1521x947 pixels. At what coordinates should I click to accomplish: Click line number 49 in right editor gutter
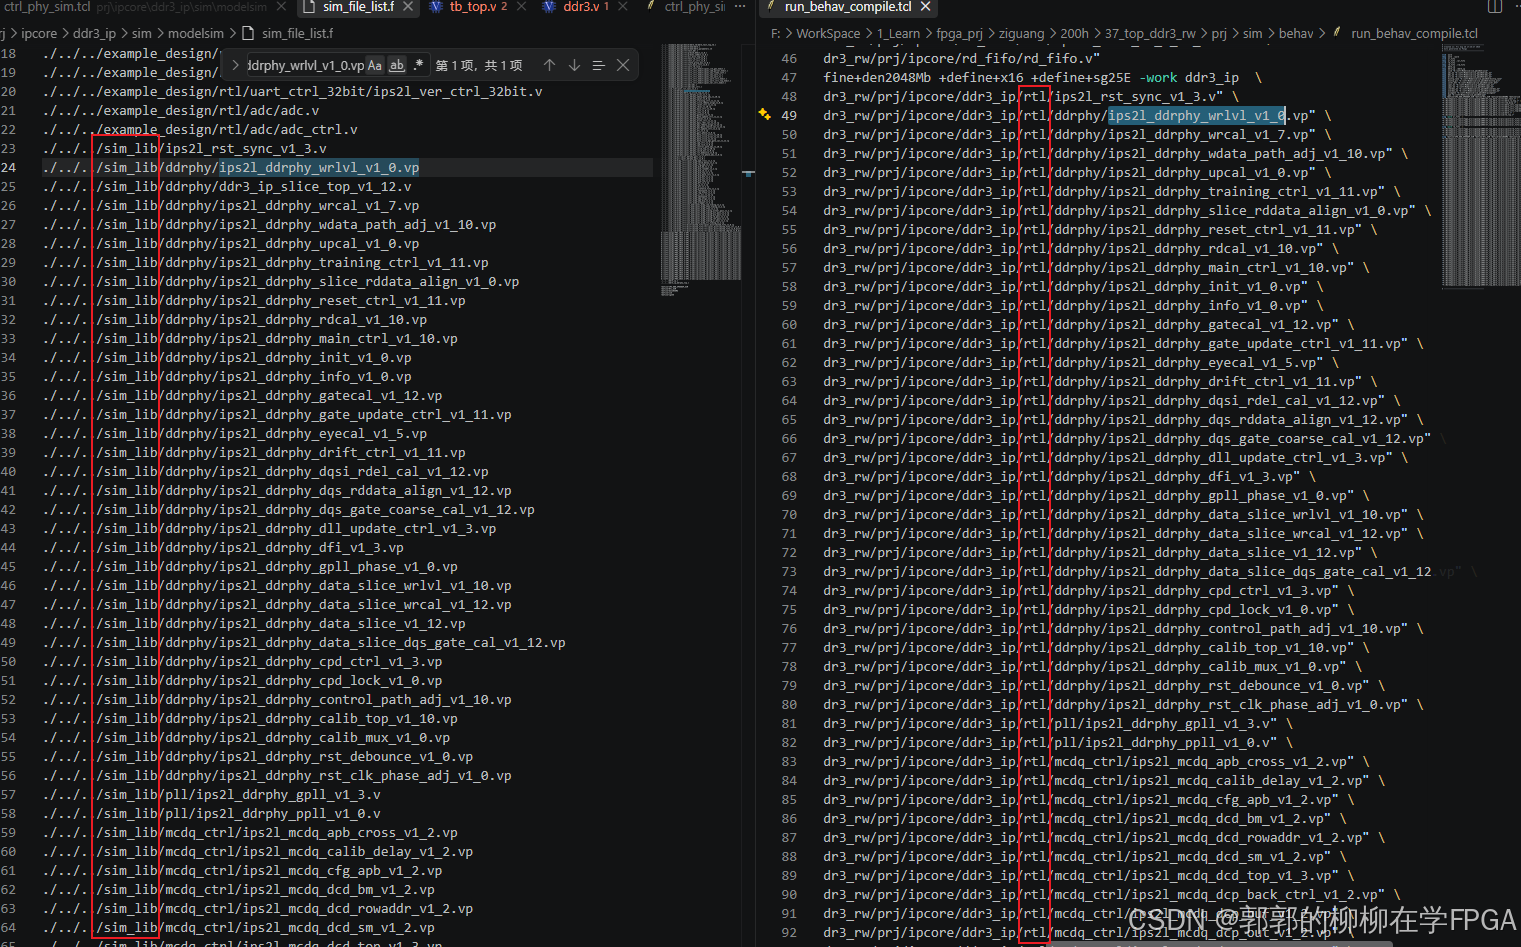[789, 115]
